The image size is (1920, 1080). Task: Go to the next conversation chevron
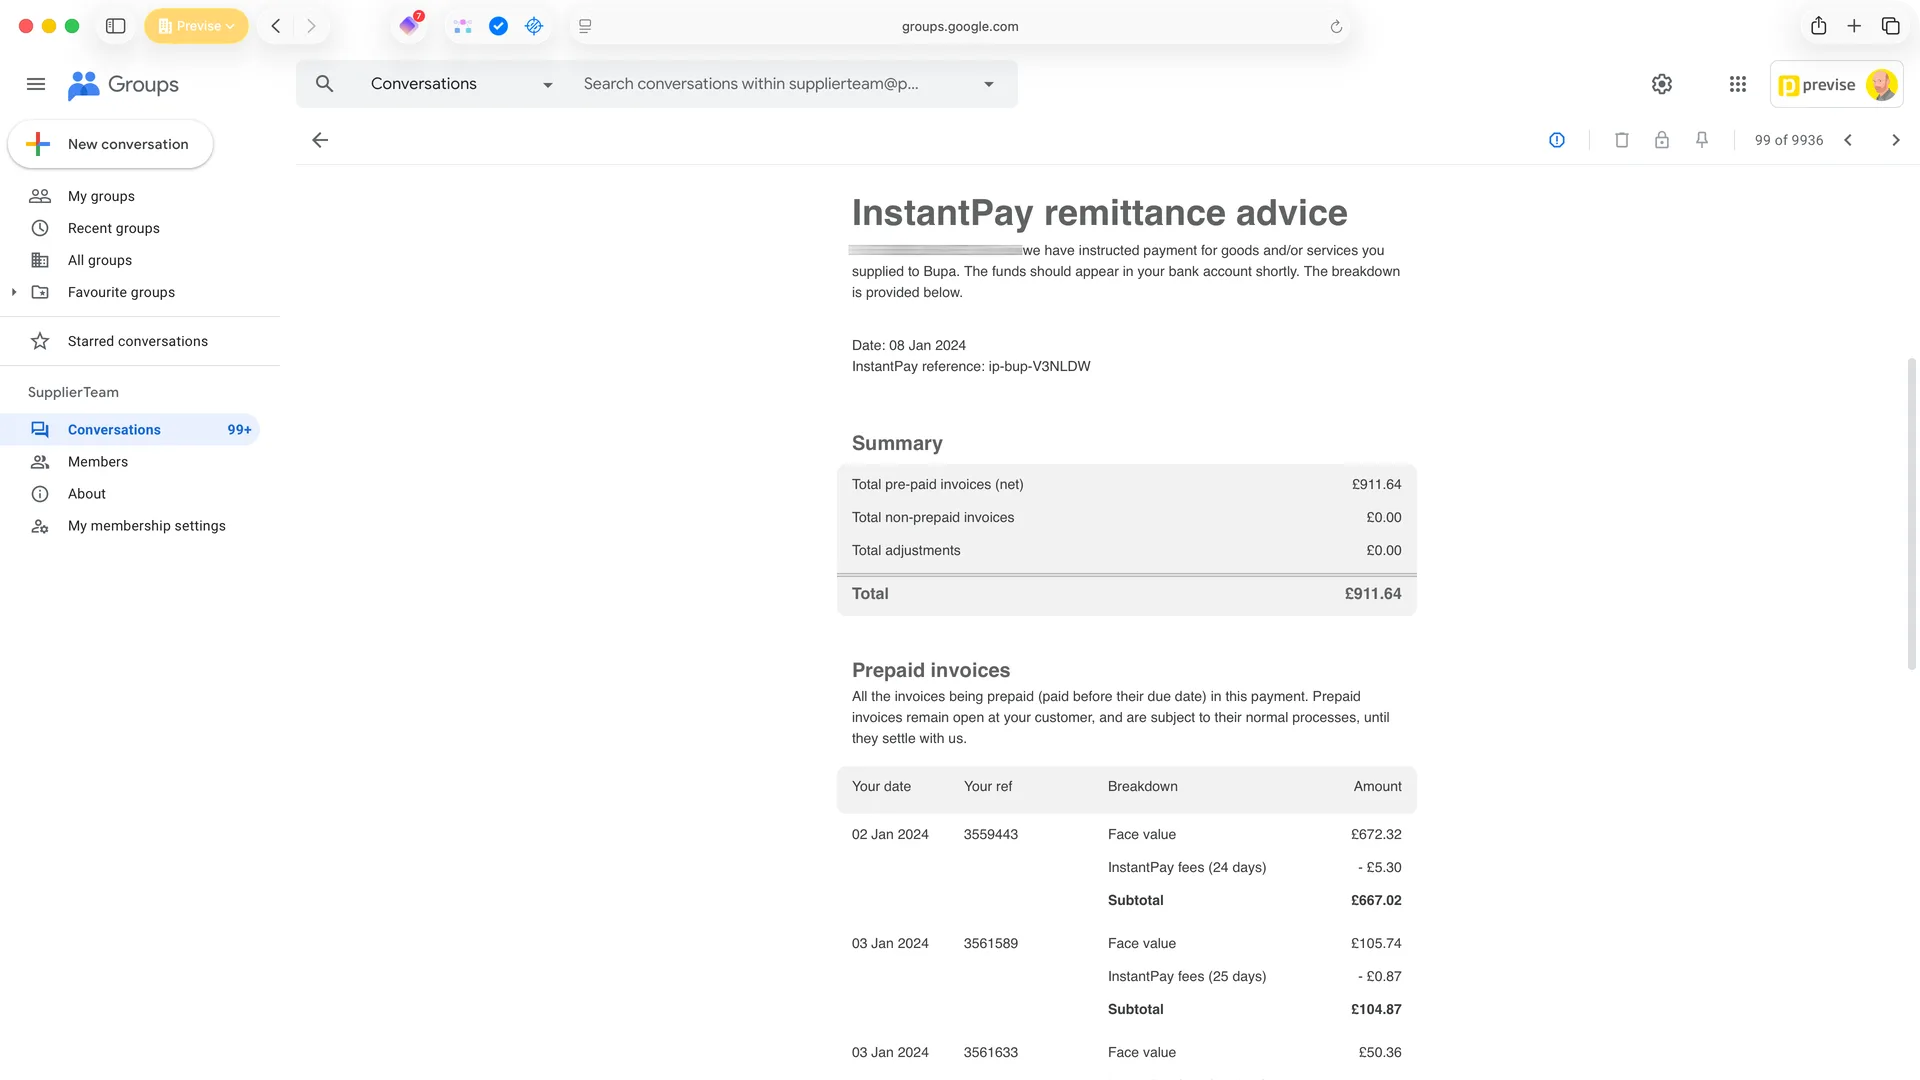point(1896,140)
